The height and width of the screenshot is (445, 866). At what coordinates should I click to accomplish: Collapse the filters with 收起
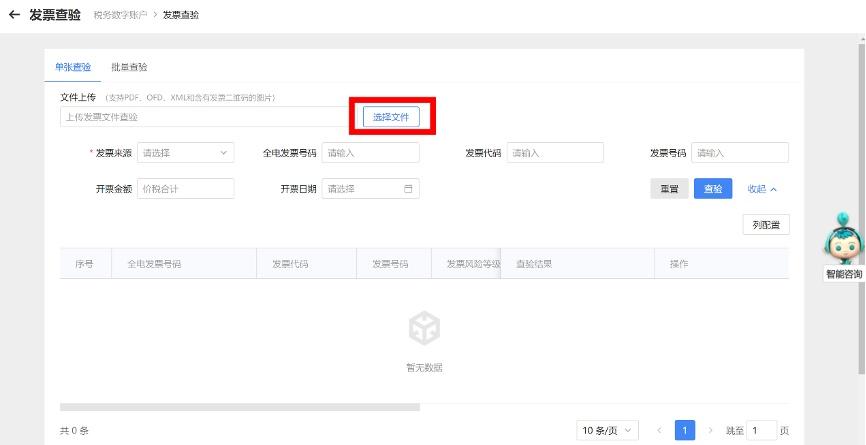pyautogui.click(x=762, y=189)
